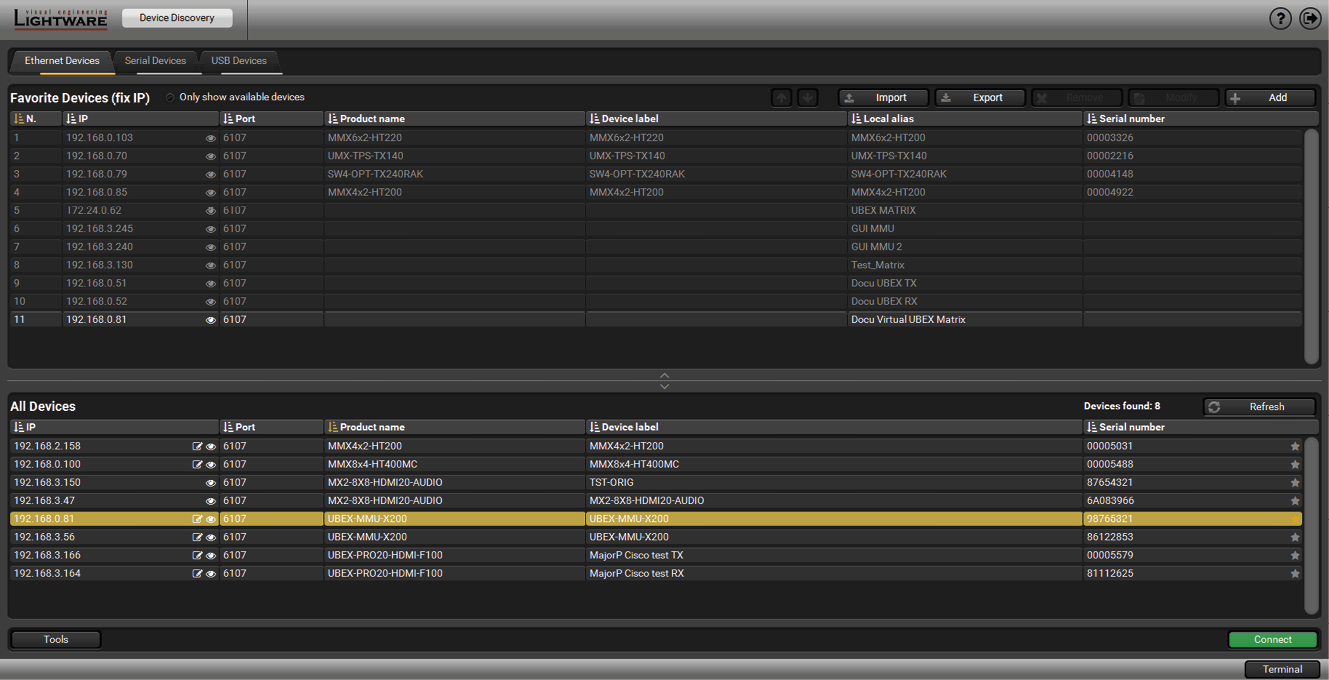
Task: Click the eye icon for favorite 192.168.3.130
Action: [x=211, y=265]
